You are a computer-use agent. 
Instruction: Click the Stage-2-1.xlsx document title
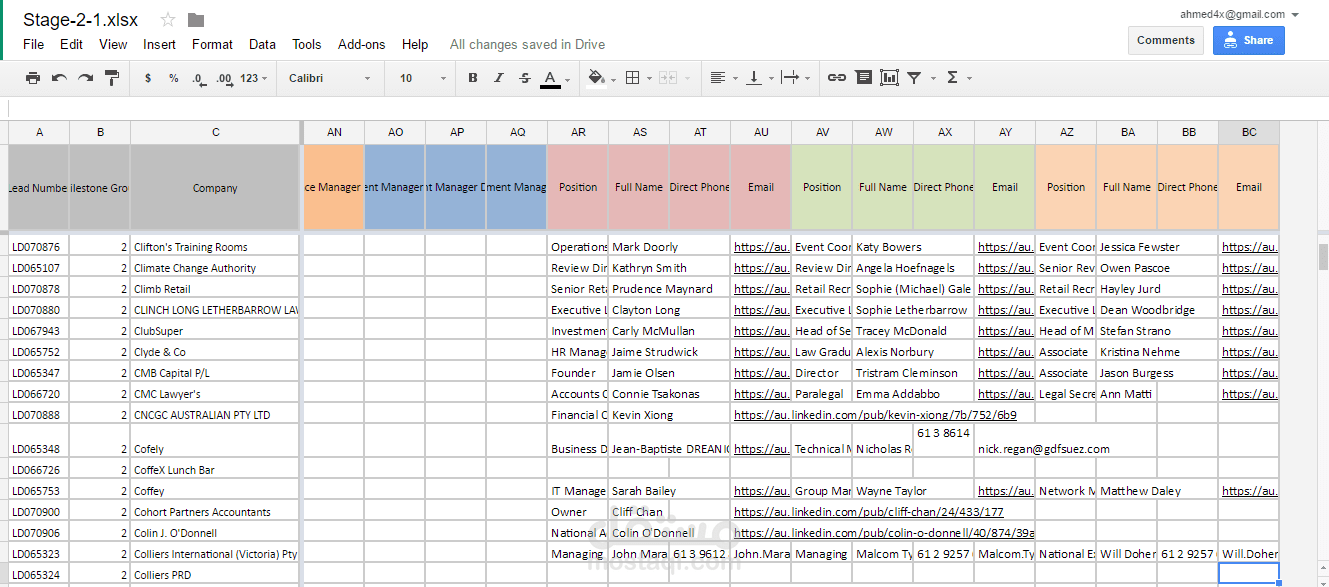[81, 20]
